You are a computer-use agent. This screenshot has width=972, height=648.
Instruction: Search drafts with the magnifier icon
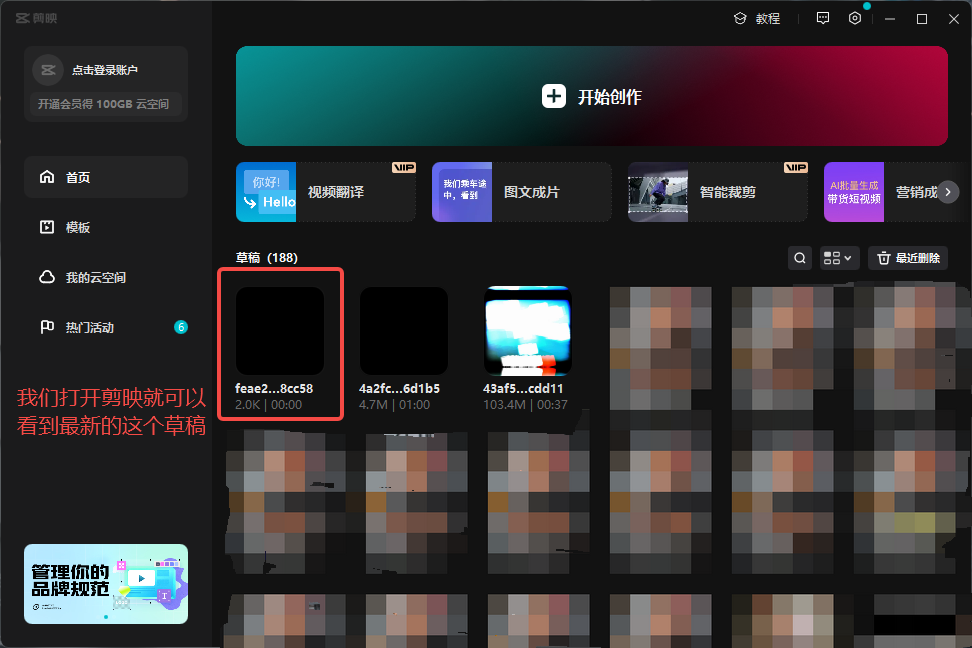tap(800, 258)
